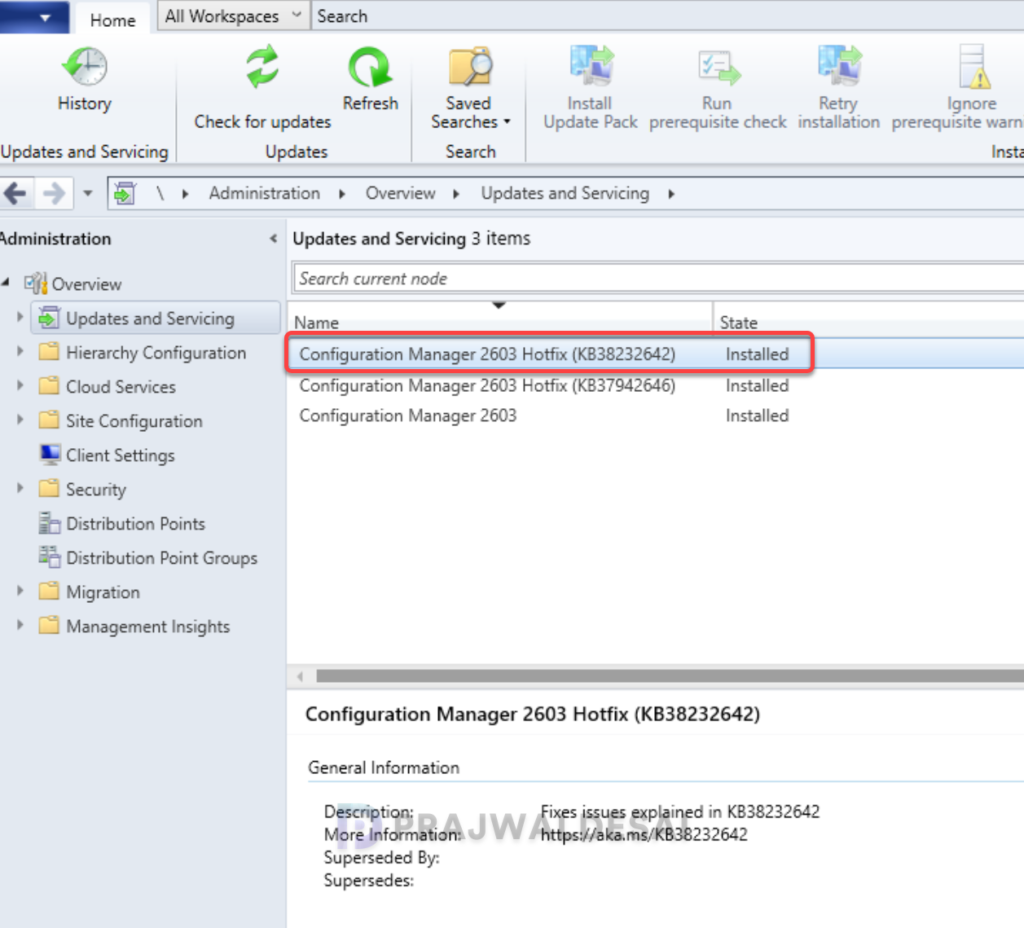Click the Distribution Point Groups icon
Image resolution: width=1024 pixels, height=928 pixels.
(x=49, y=557)
